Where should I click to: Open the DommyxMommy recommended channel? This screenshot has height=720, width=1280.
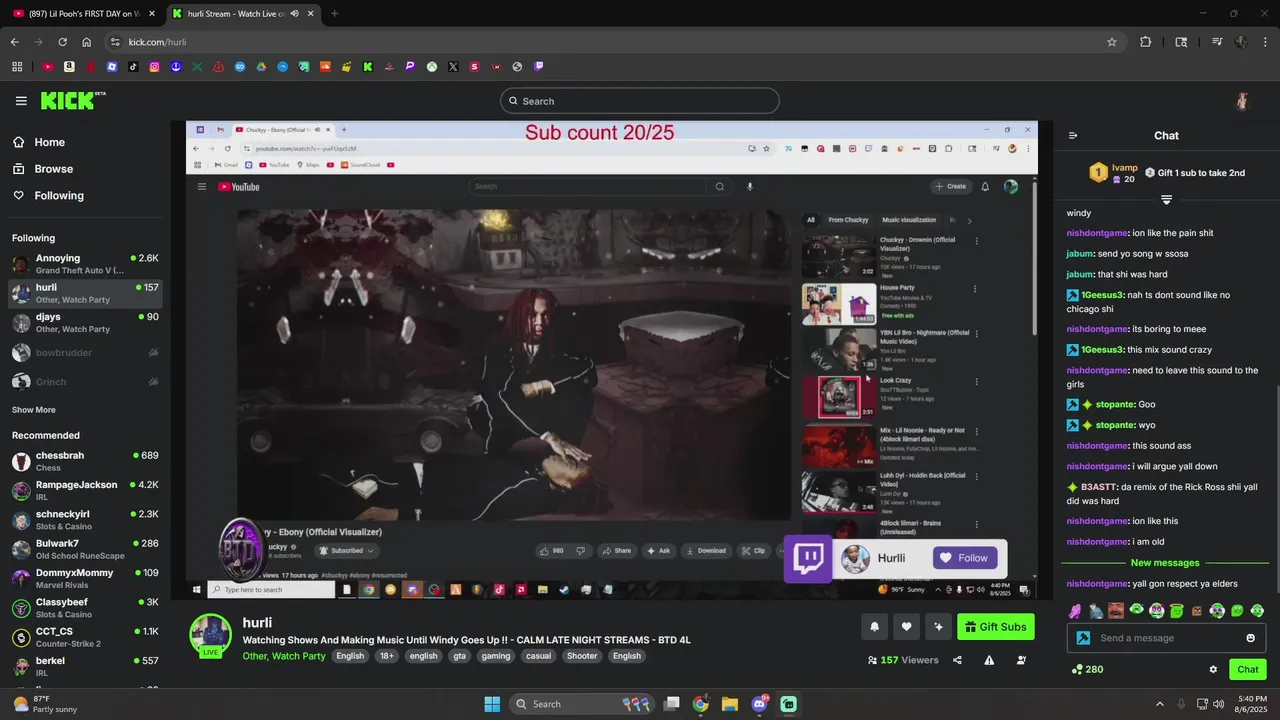click(85, 579)
